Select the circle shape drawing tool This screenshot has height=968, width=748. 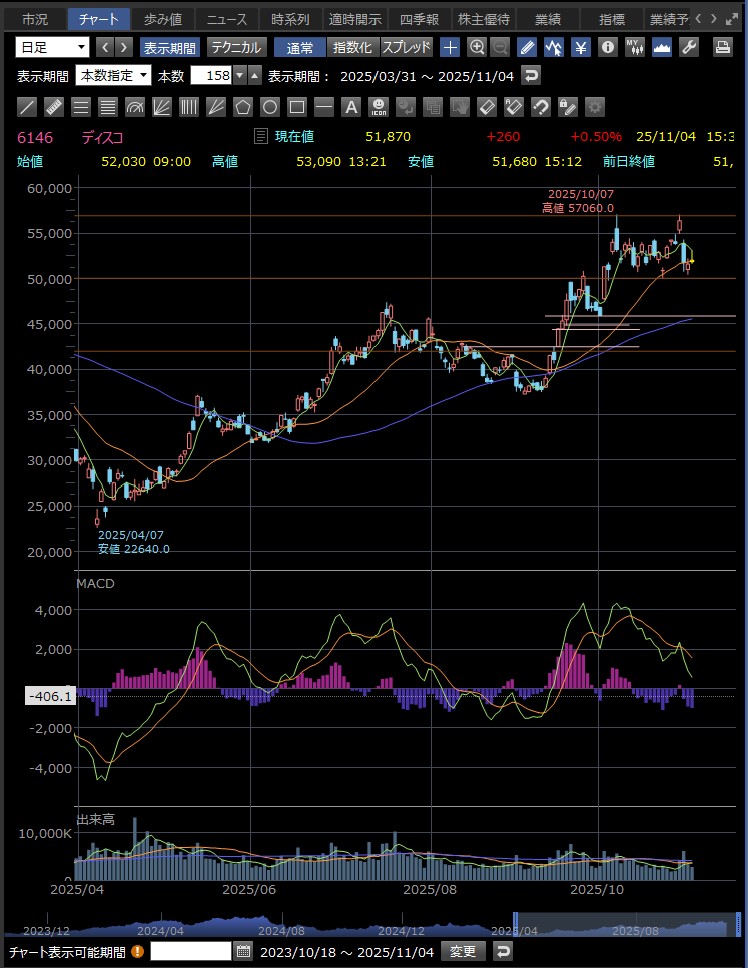(270, 107)
